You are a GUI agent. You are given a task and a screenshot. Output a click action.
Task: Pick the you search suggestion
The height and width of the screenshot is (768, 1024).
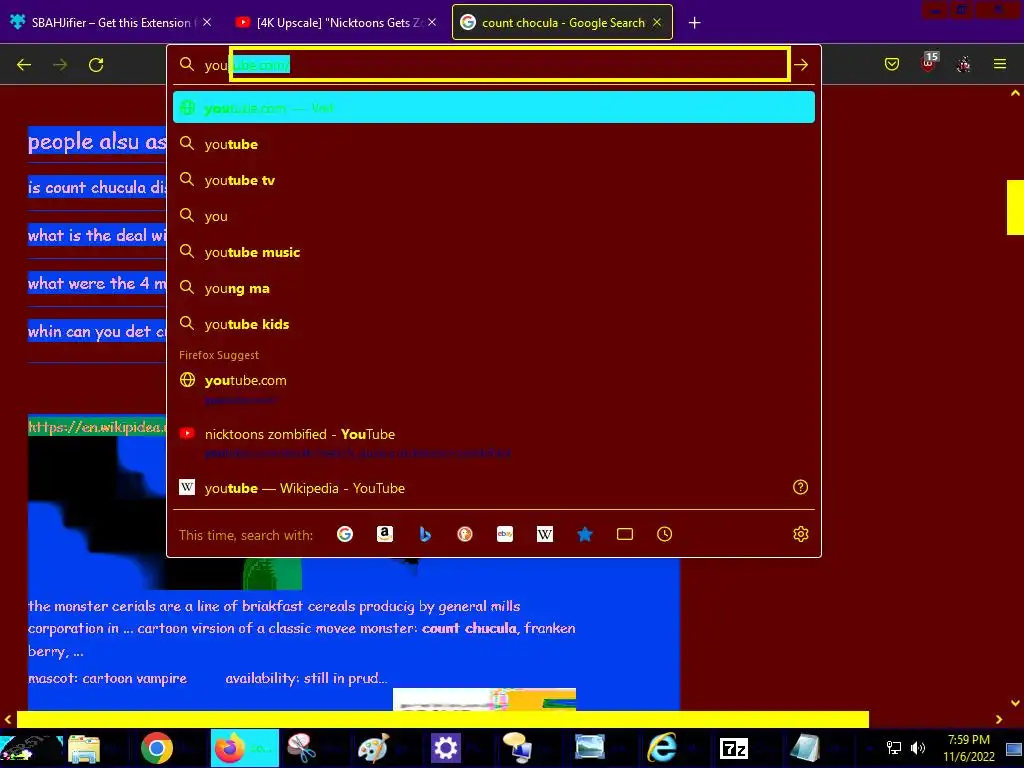(494, 216)
